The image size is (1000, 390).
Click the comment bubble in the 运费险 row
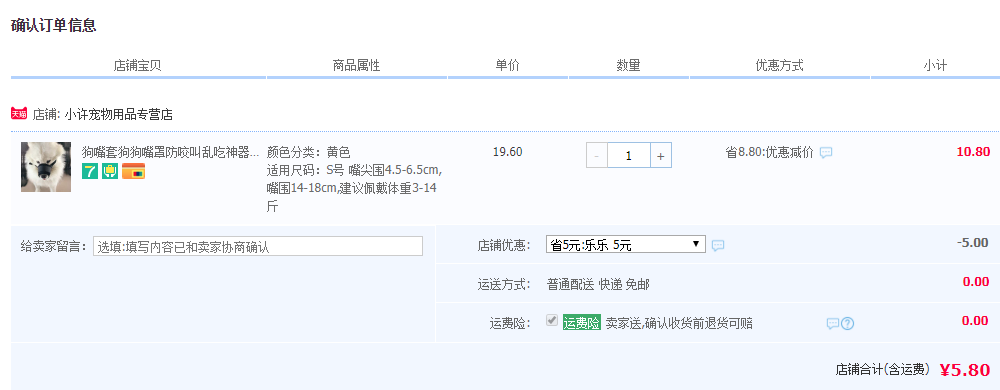[x=832, y=324]
